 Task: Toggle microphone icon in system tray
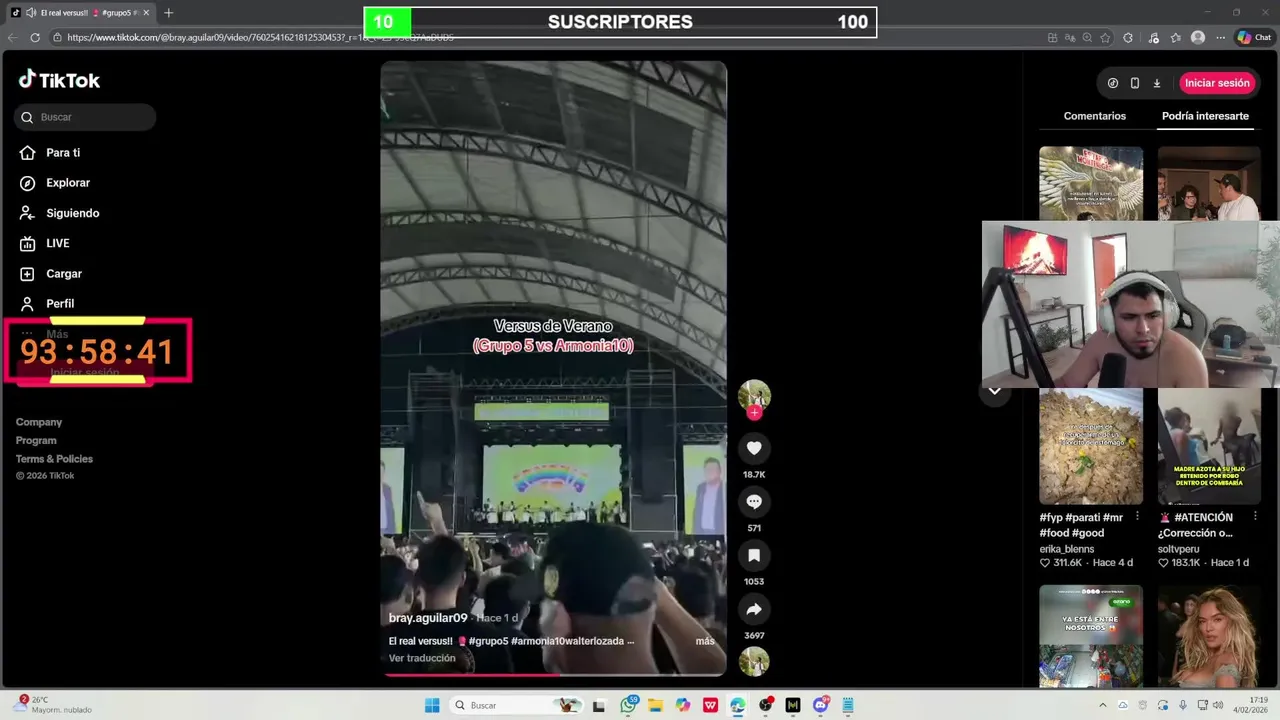(1183, 705)
